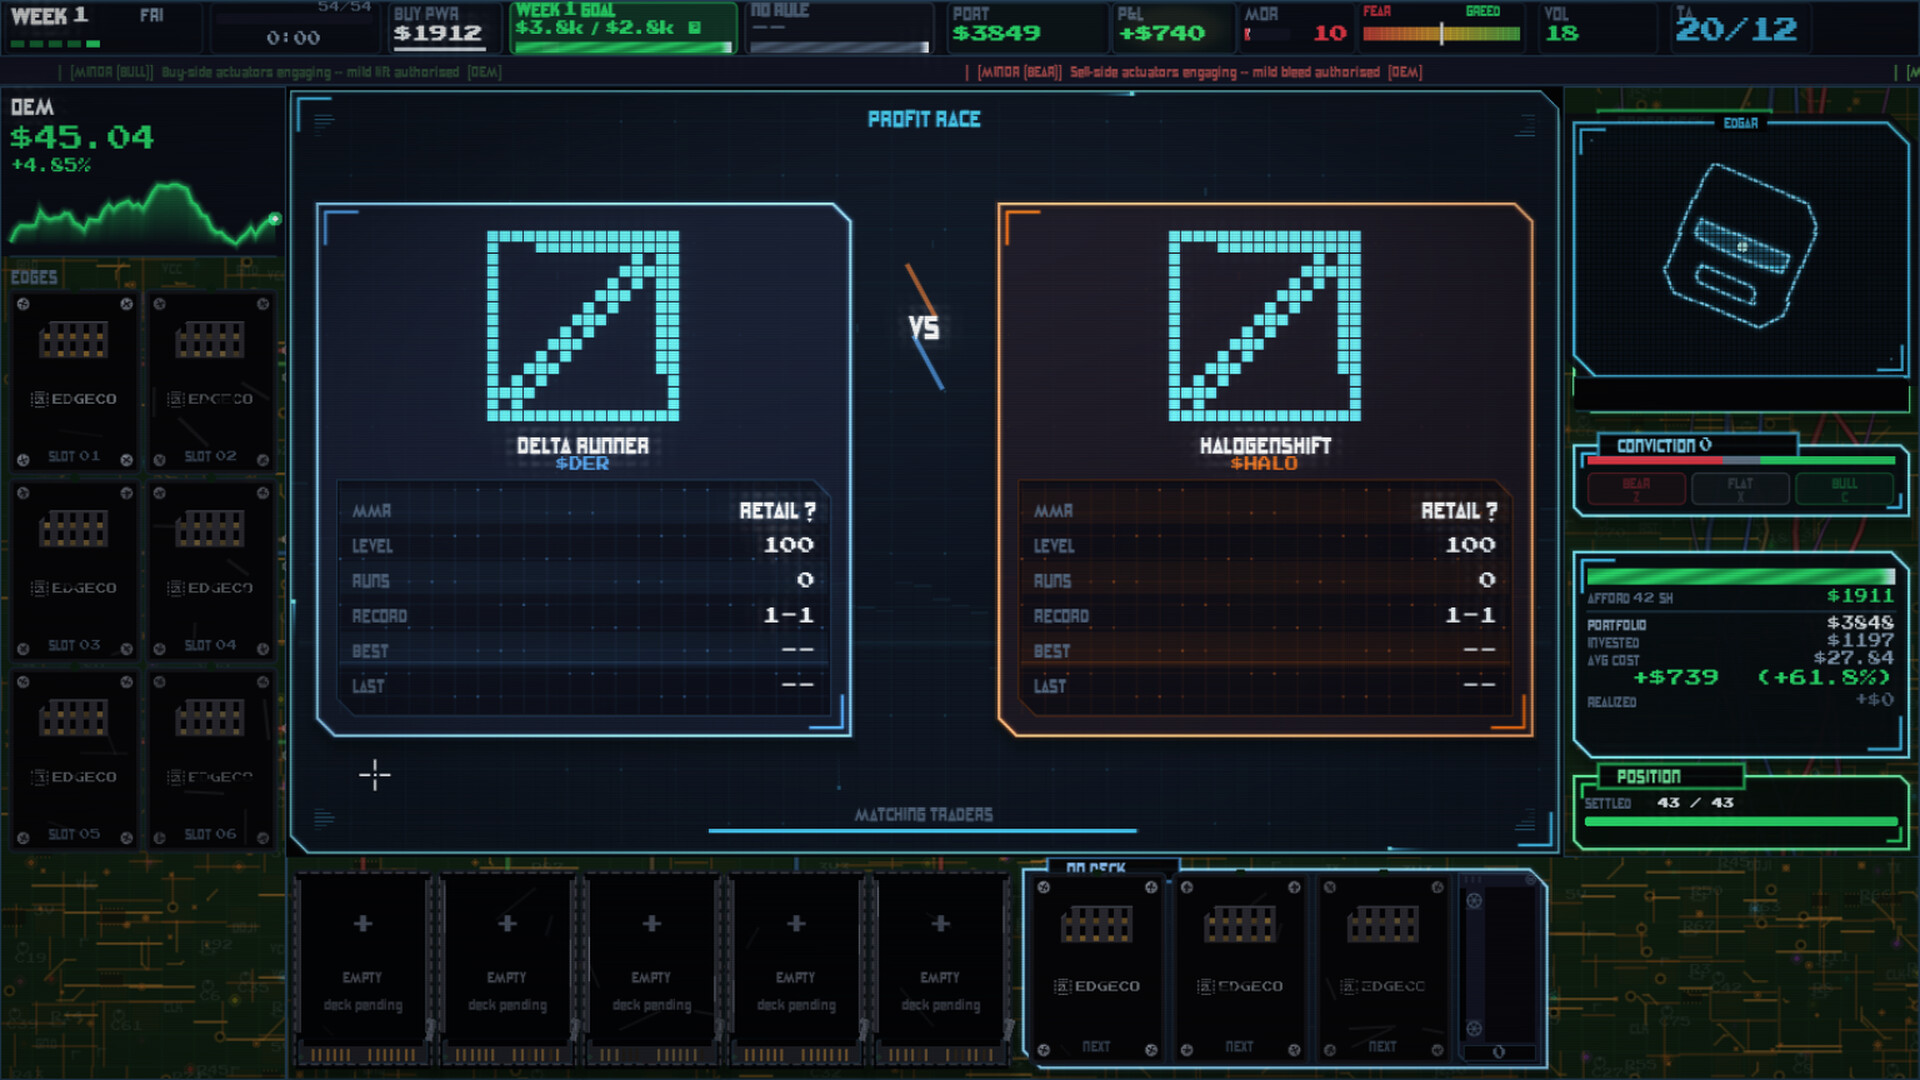This screenshot has width=1920, height=1080.
Task: Click the Halogenshift pixel avatar
Action: pyautogui.click(x=1265, y=326)
